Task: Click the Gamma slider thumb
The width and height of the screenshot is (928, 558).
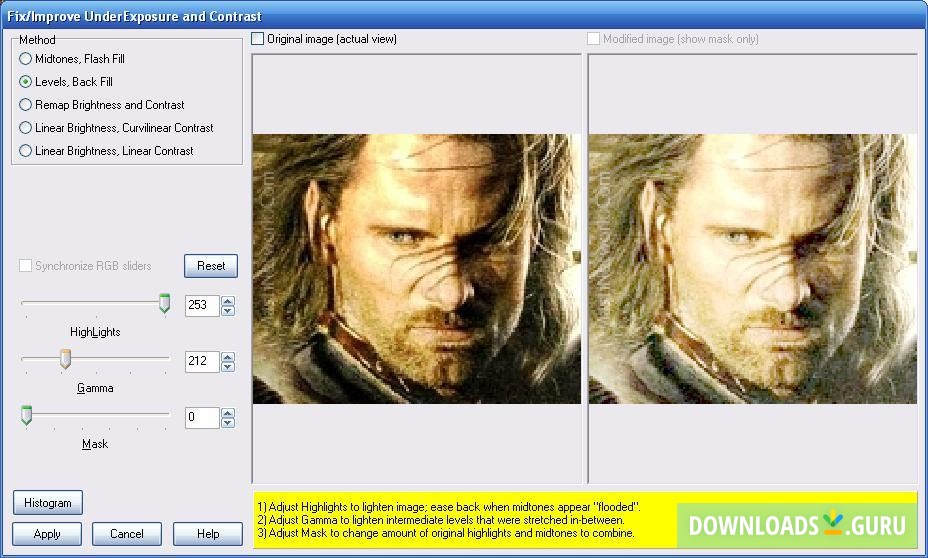Action: click(66, 359)
